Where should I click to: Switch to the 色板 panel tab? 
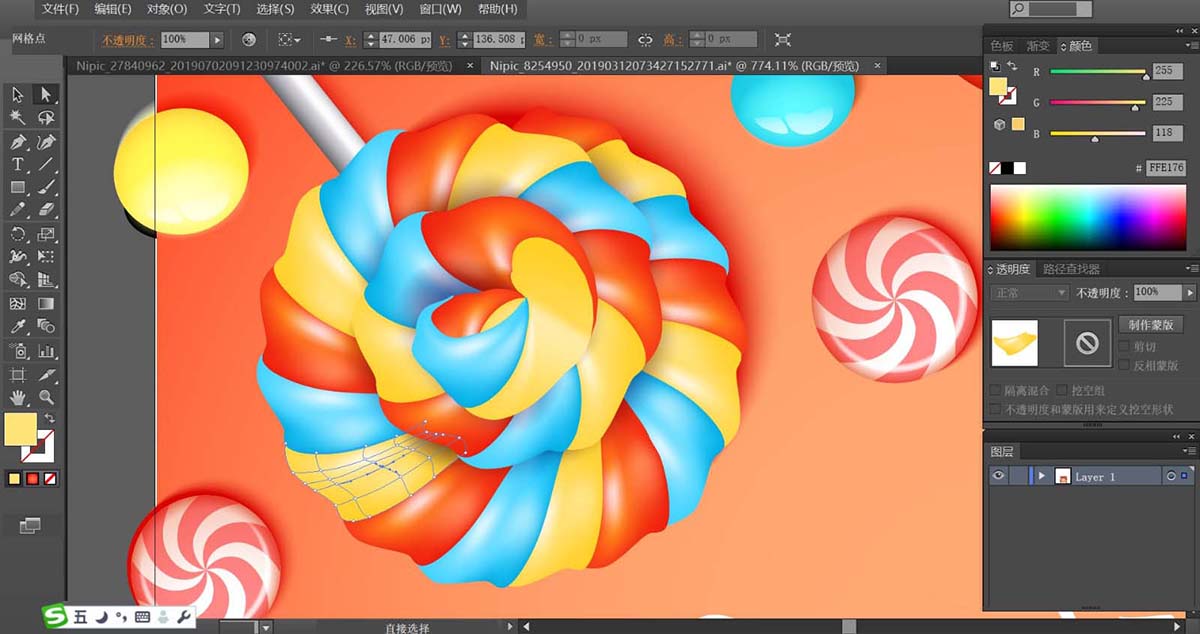click(x=1002, y=46)
